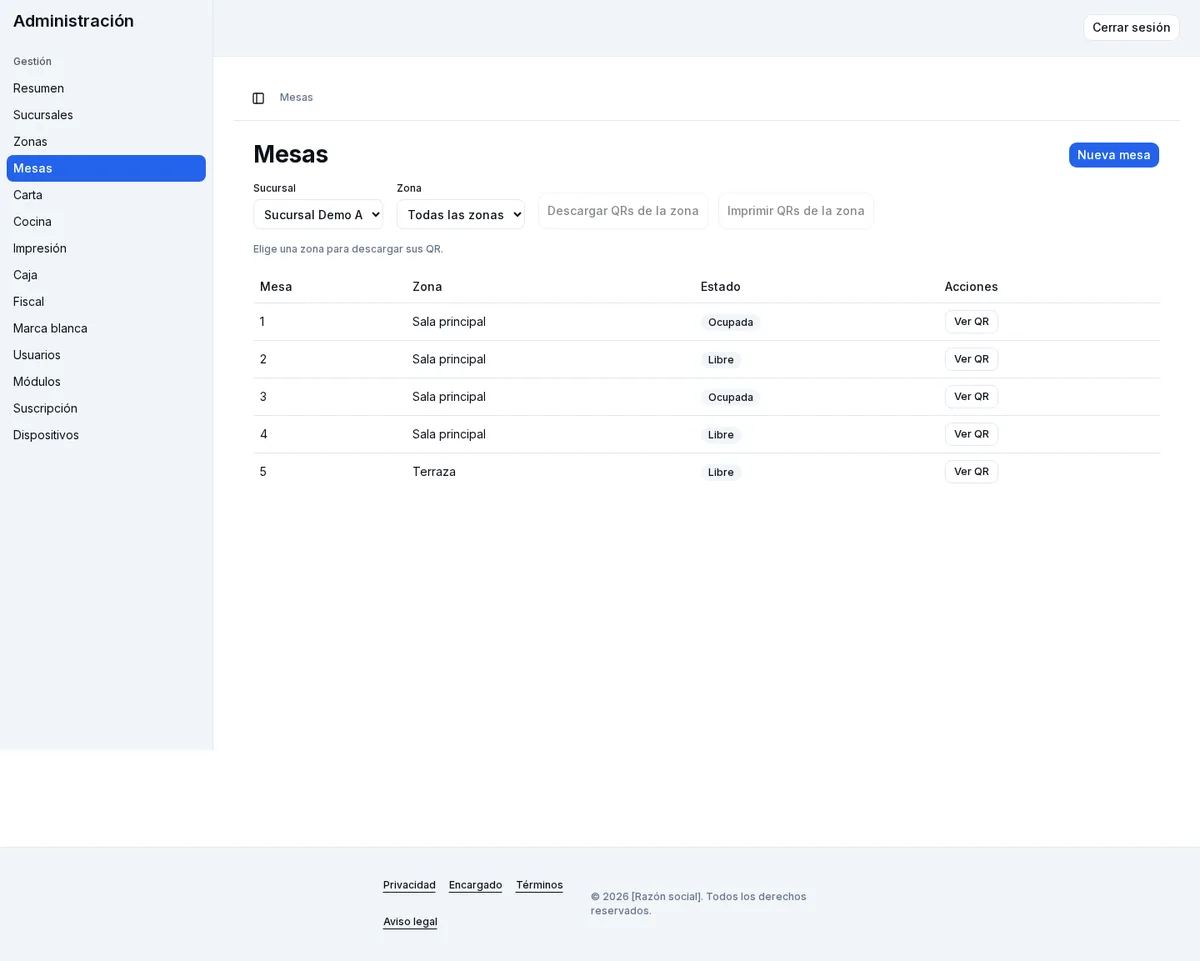This screenshot has width=1200, height=961.
Task: Click Imprimir QRs de la zona
Action: tap(796, 211)
